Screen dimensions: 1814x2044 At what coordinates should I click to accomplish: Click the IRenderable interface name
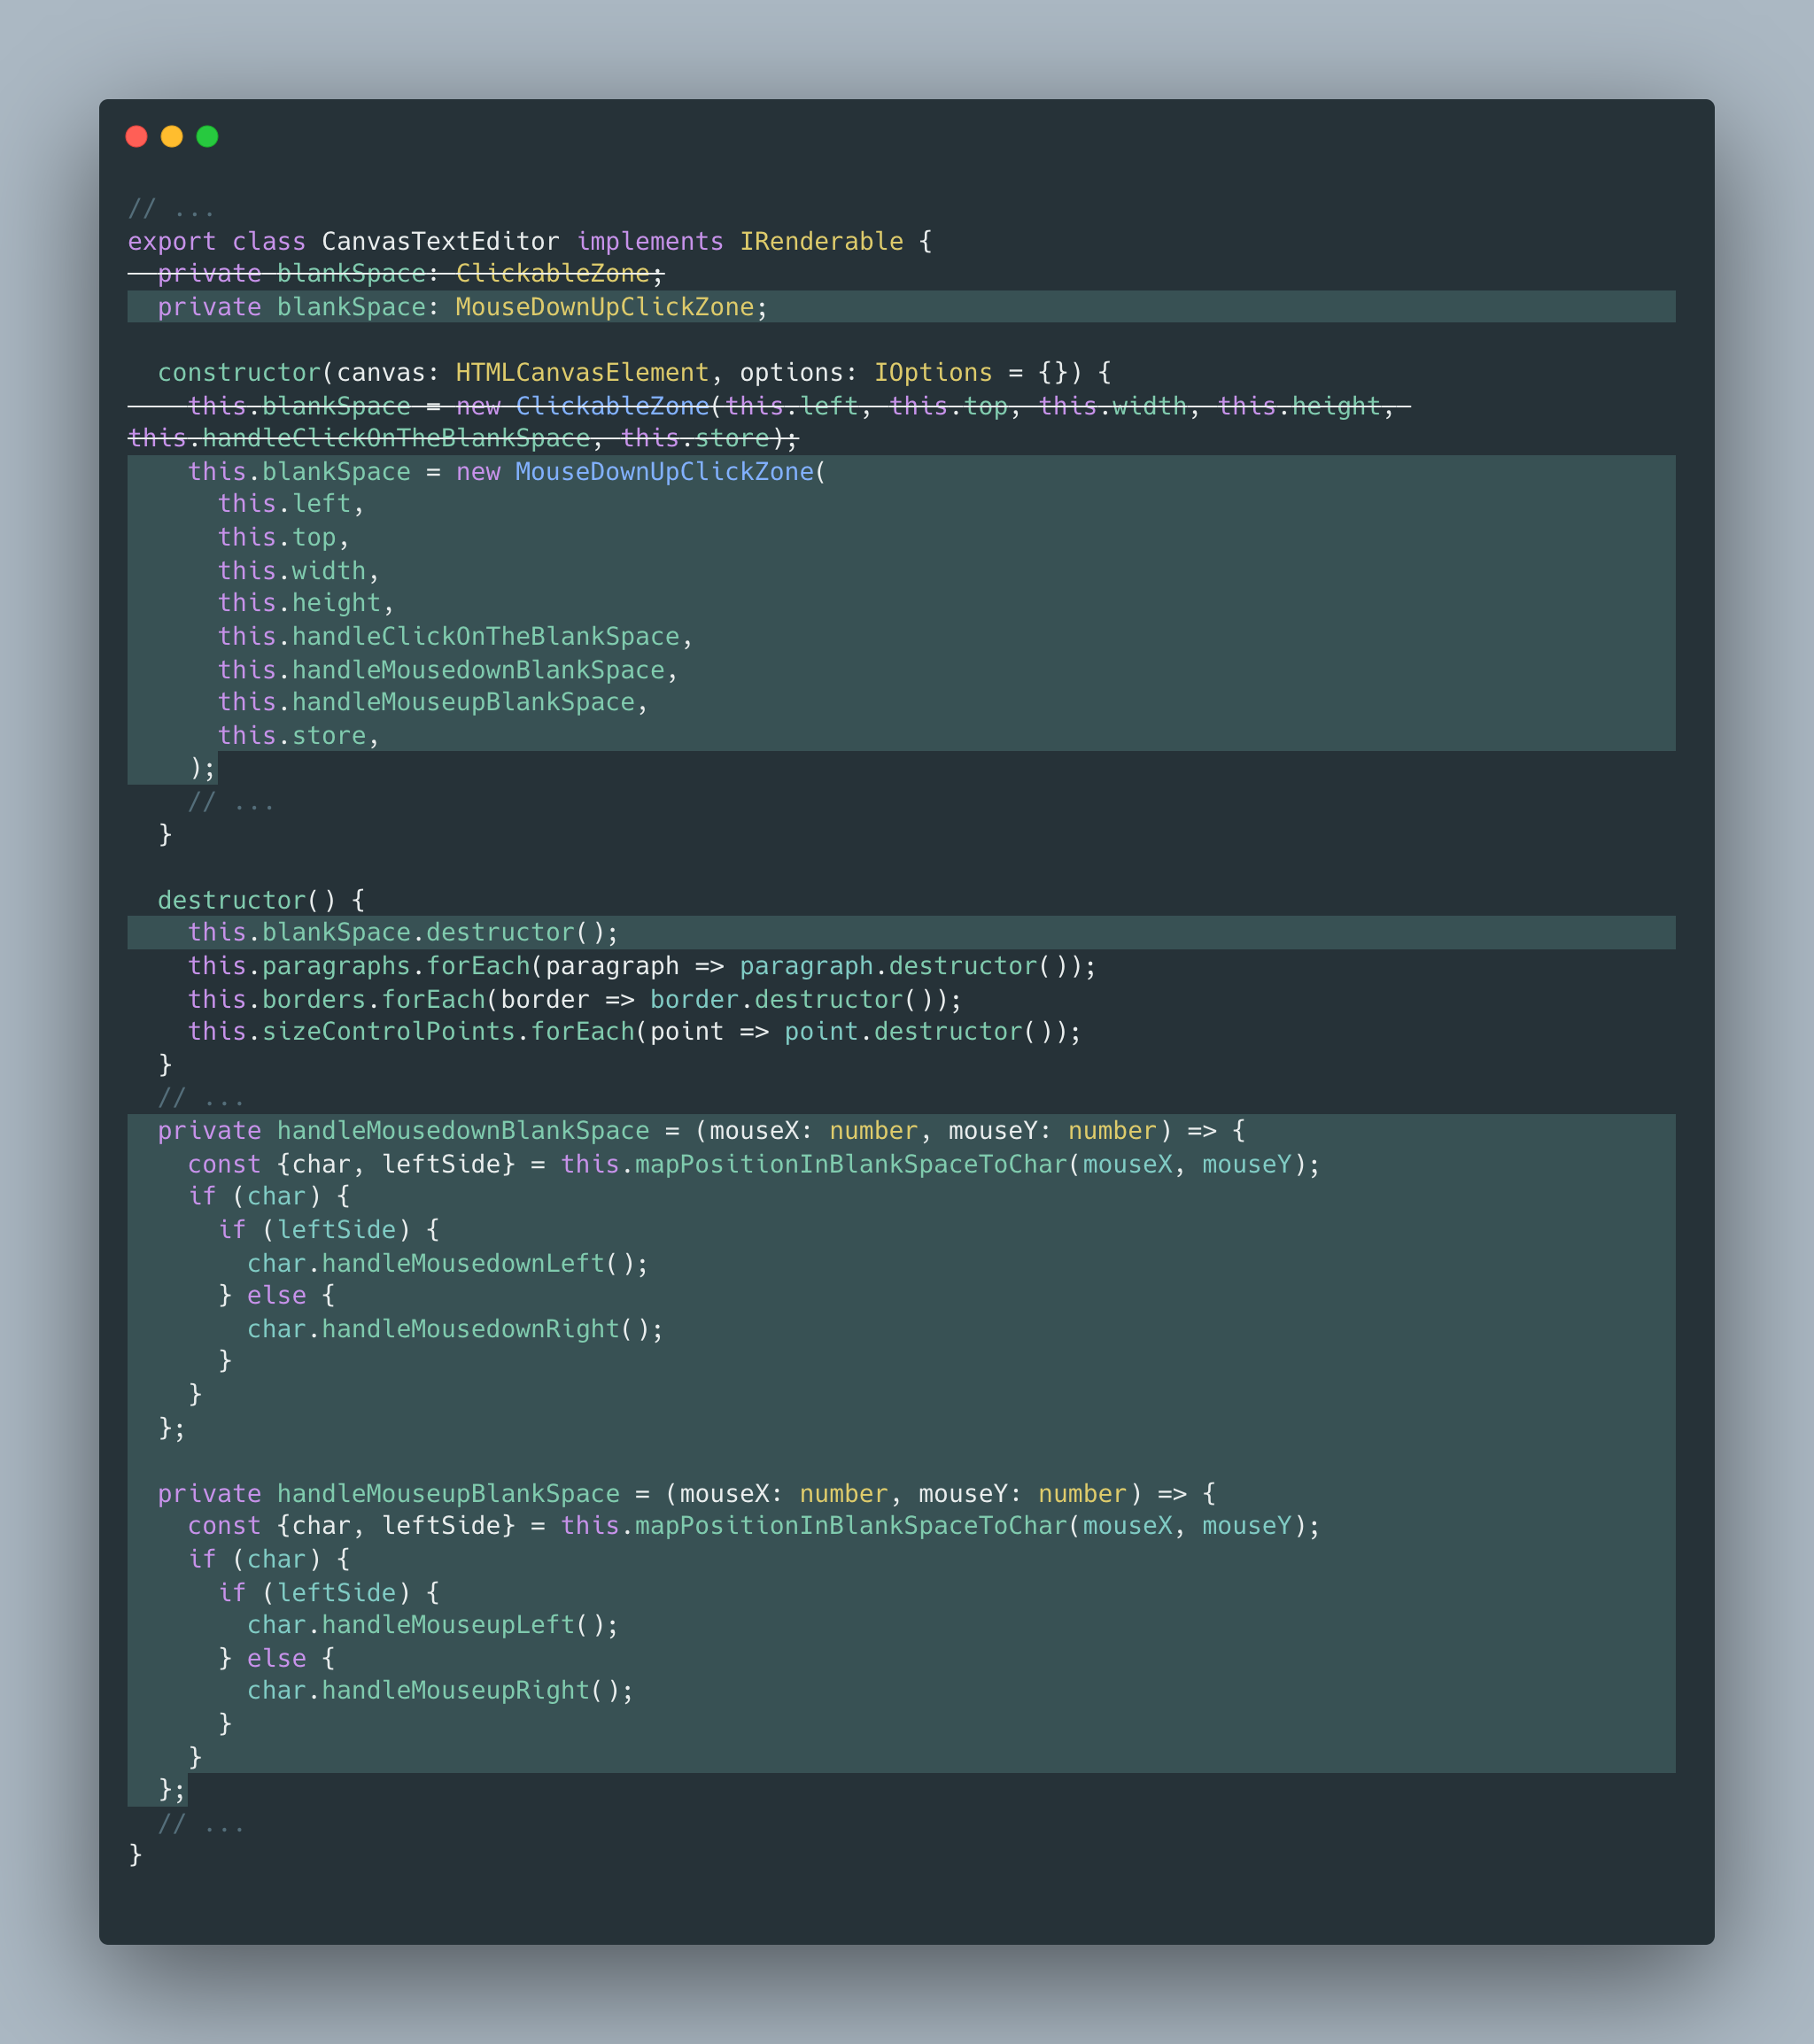[821, 242]
